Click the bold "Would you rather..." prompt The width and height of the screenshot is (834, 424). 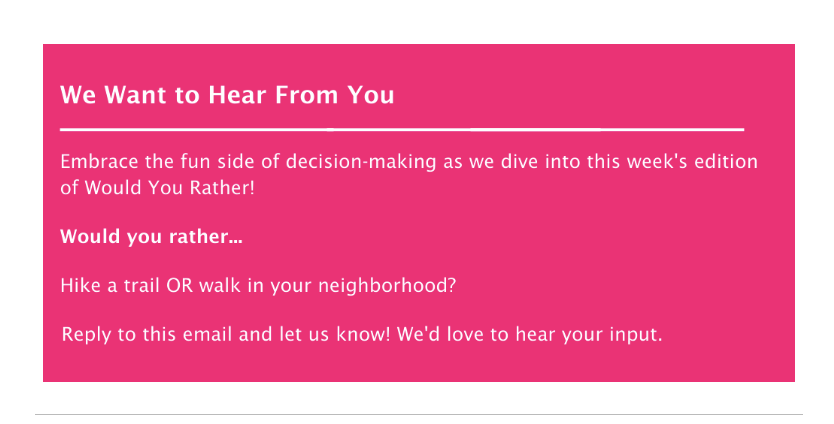(x=152, y=237)
